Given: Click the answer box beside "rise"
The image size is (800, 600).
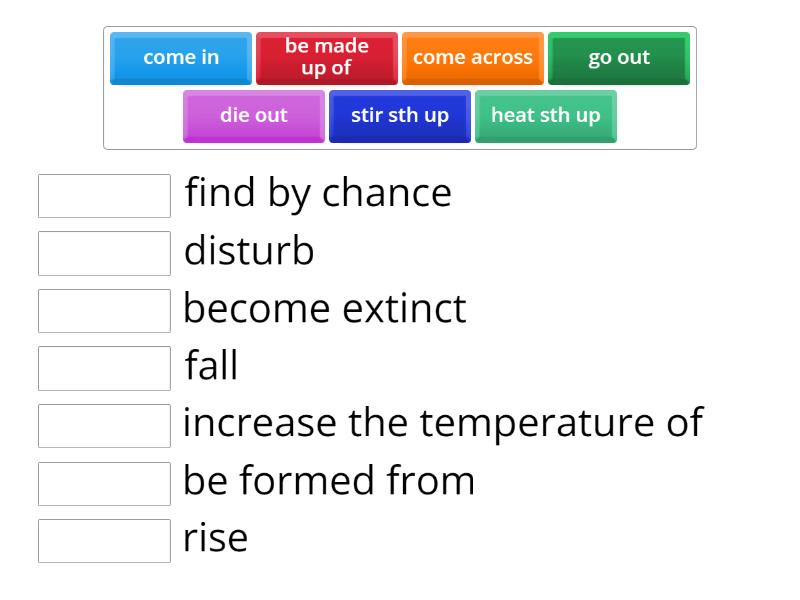Looking at the screenshot, I should [x=104, y=541].
